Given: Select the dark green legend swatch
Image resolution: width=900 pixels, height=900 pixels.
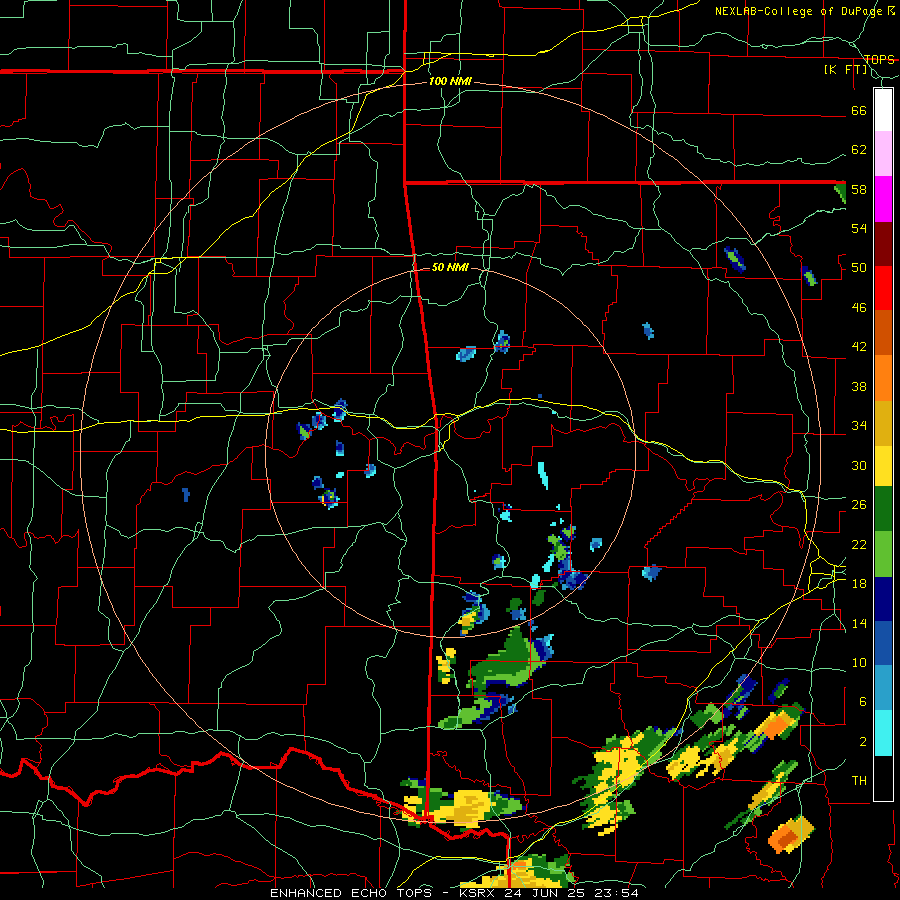Looking at the screenshot, I should 883,509.
